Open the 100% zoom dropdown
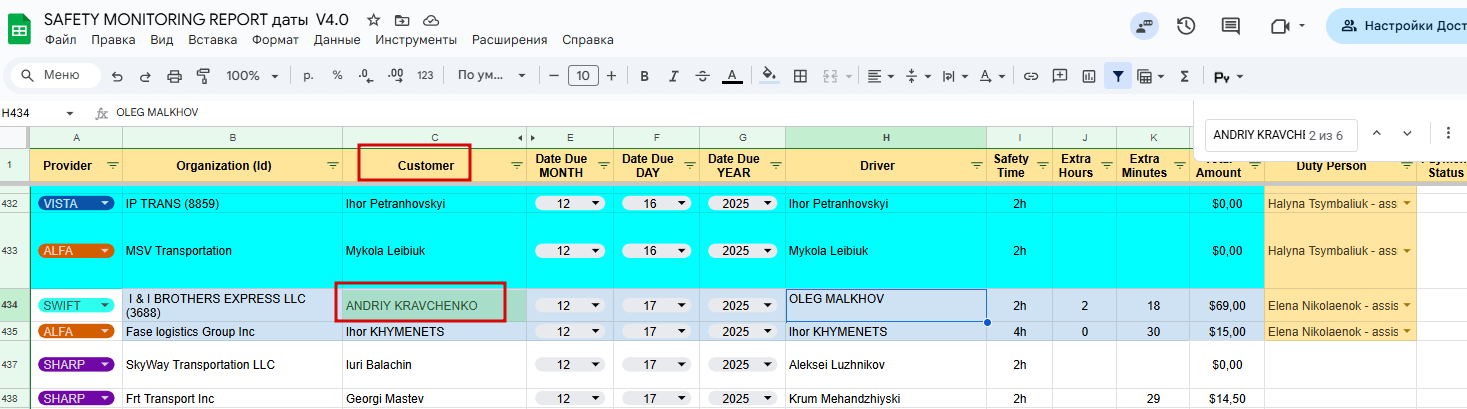This screenshot has height=409, width=1467. coord(256,76)
